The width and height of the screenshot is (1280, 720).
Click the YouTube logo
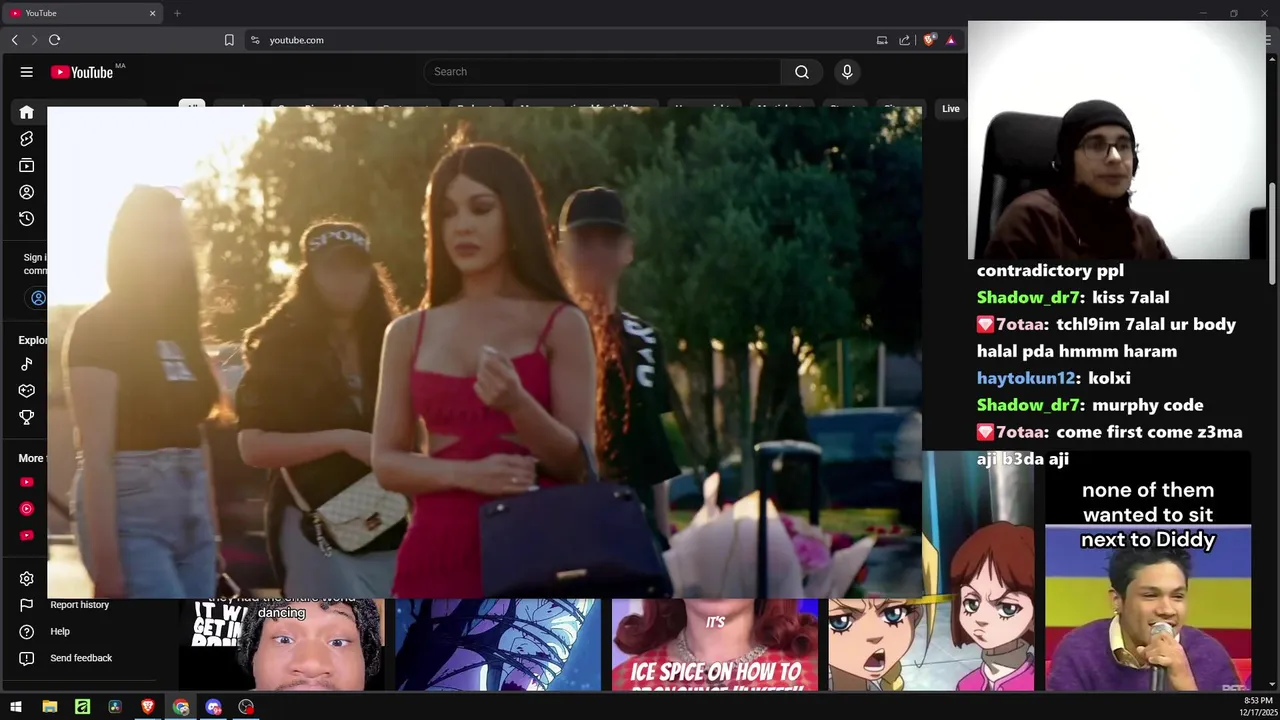click(83, 72)
